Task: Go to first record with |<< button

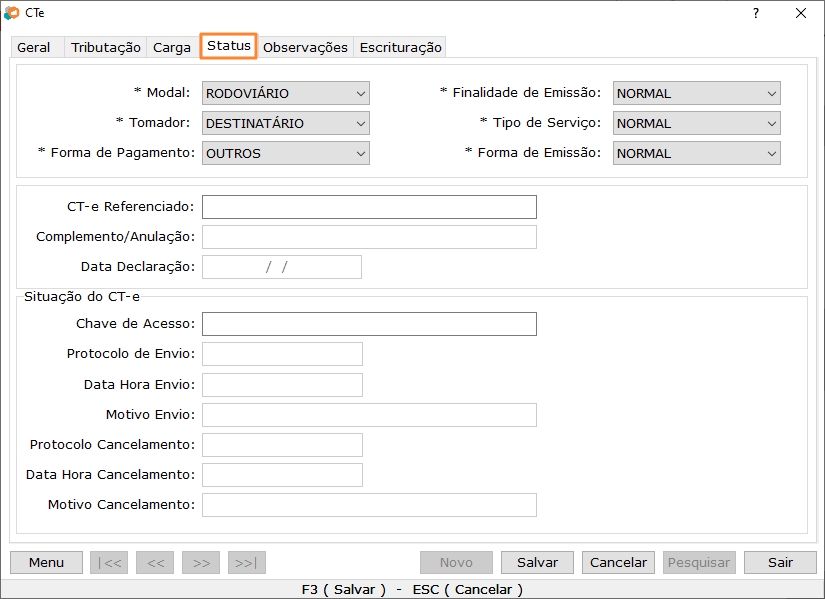Action: coord(109,562)
